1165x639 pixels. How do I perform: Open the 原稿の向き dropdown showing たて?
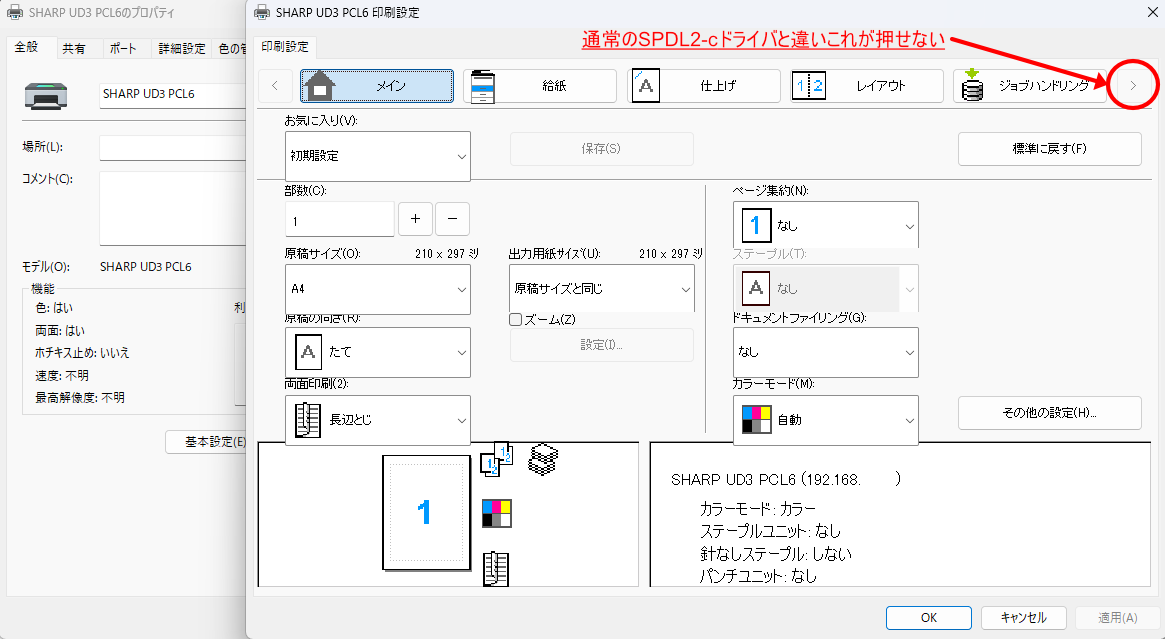pyautogui.click(x=377, y=352)
